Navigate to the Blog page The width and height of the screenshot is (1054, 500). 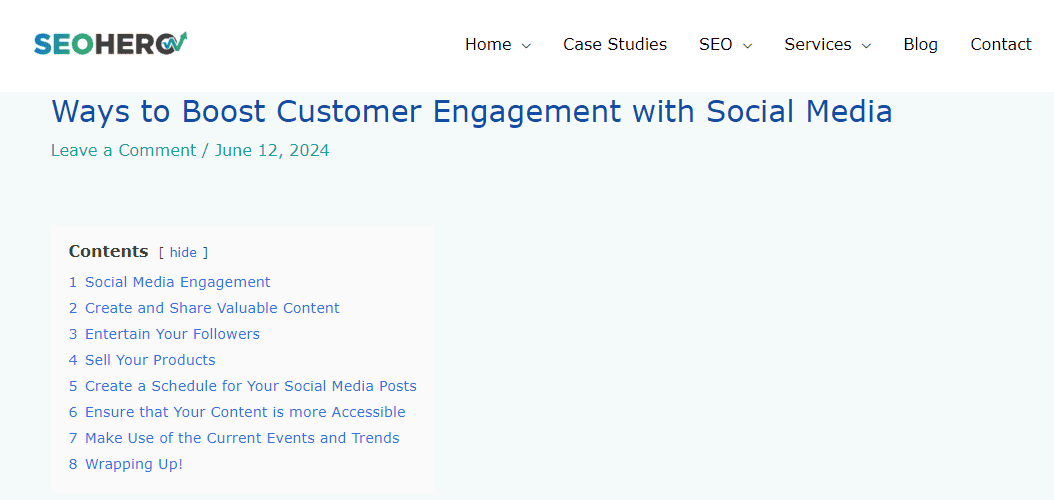[920, 44]
